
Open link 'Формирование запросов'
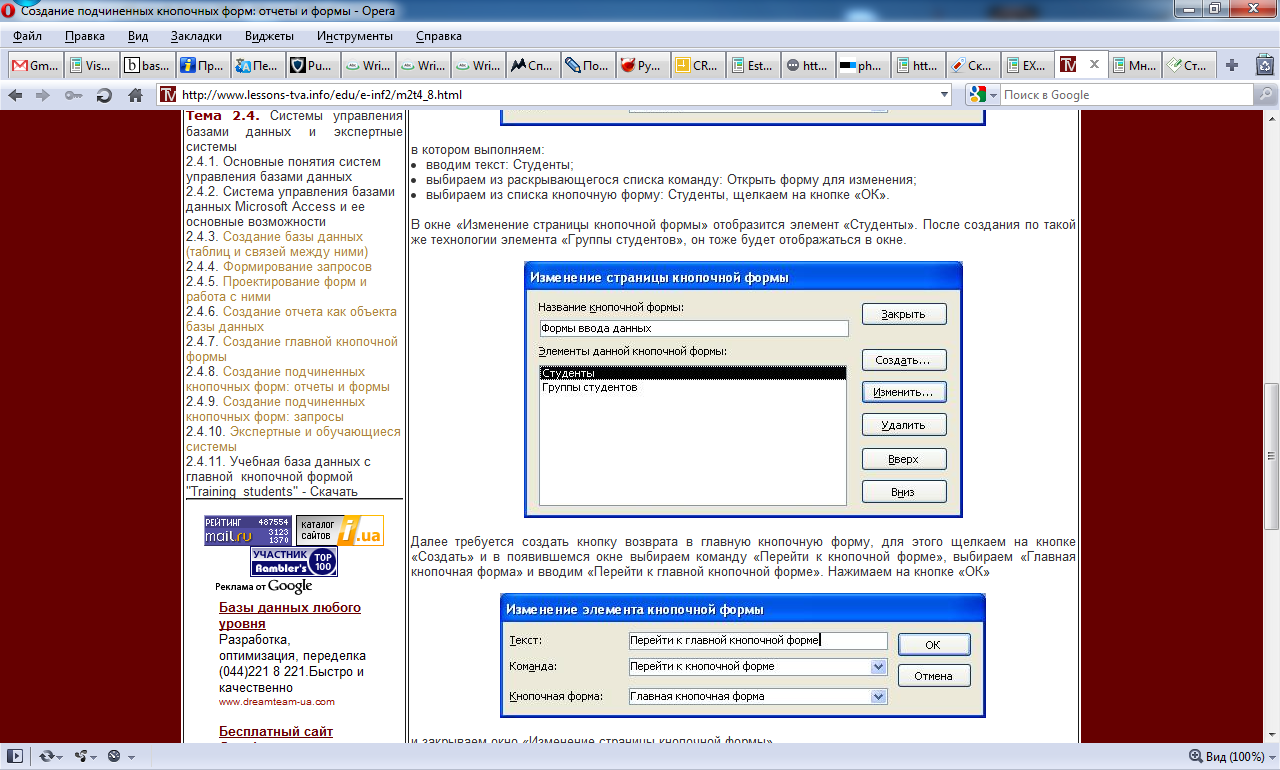[x=297, y=267]
